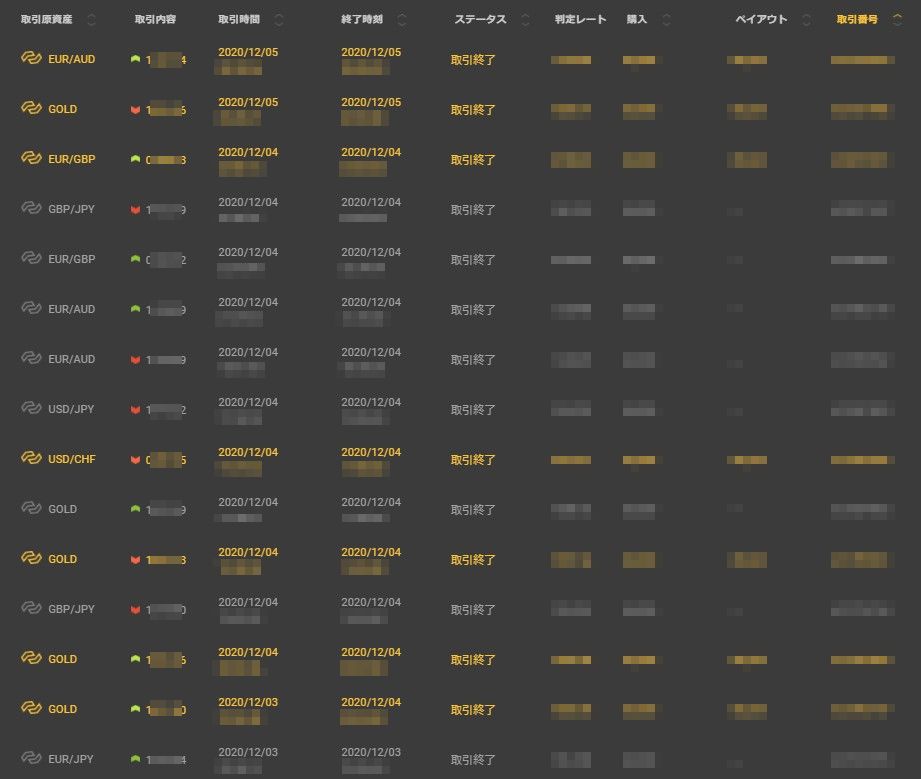Click the green up arrow in the EUR/JPY row
Screen dimensions: 921x779
(135, 760)
